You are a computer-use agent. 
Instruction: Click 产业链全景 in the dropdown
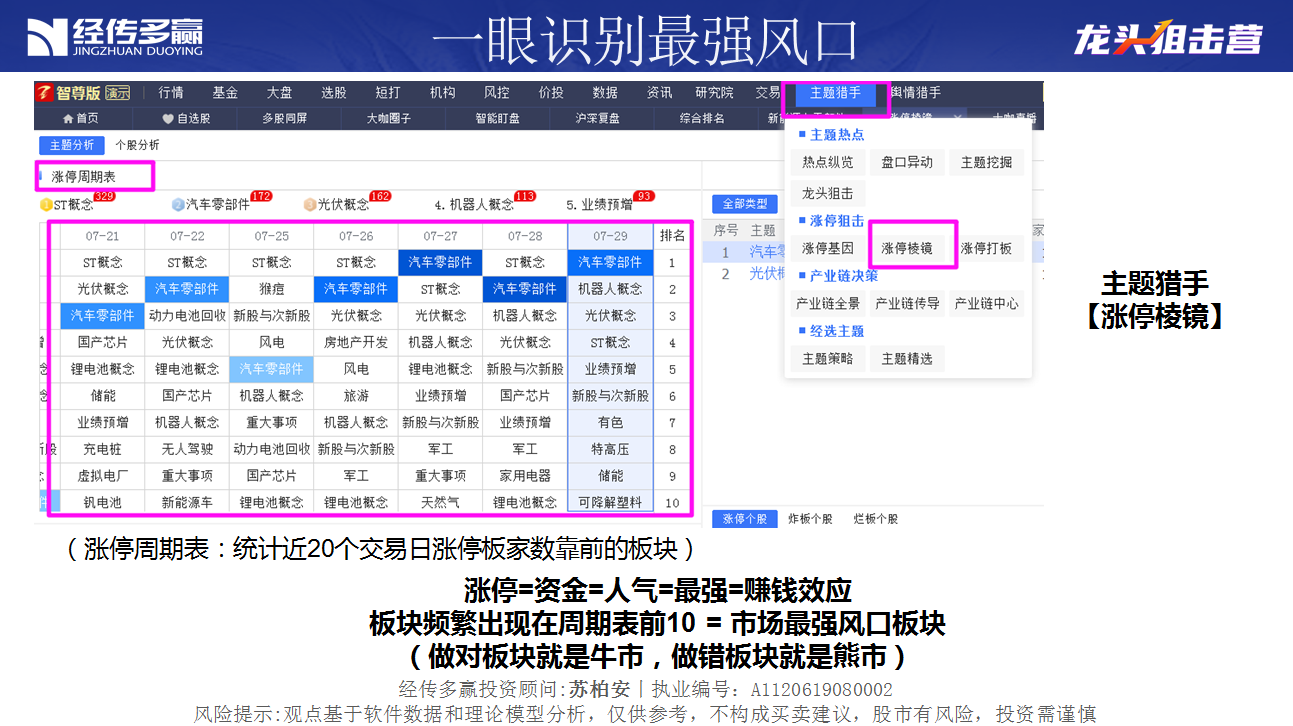[828, 303]
